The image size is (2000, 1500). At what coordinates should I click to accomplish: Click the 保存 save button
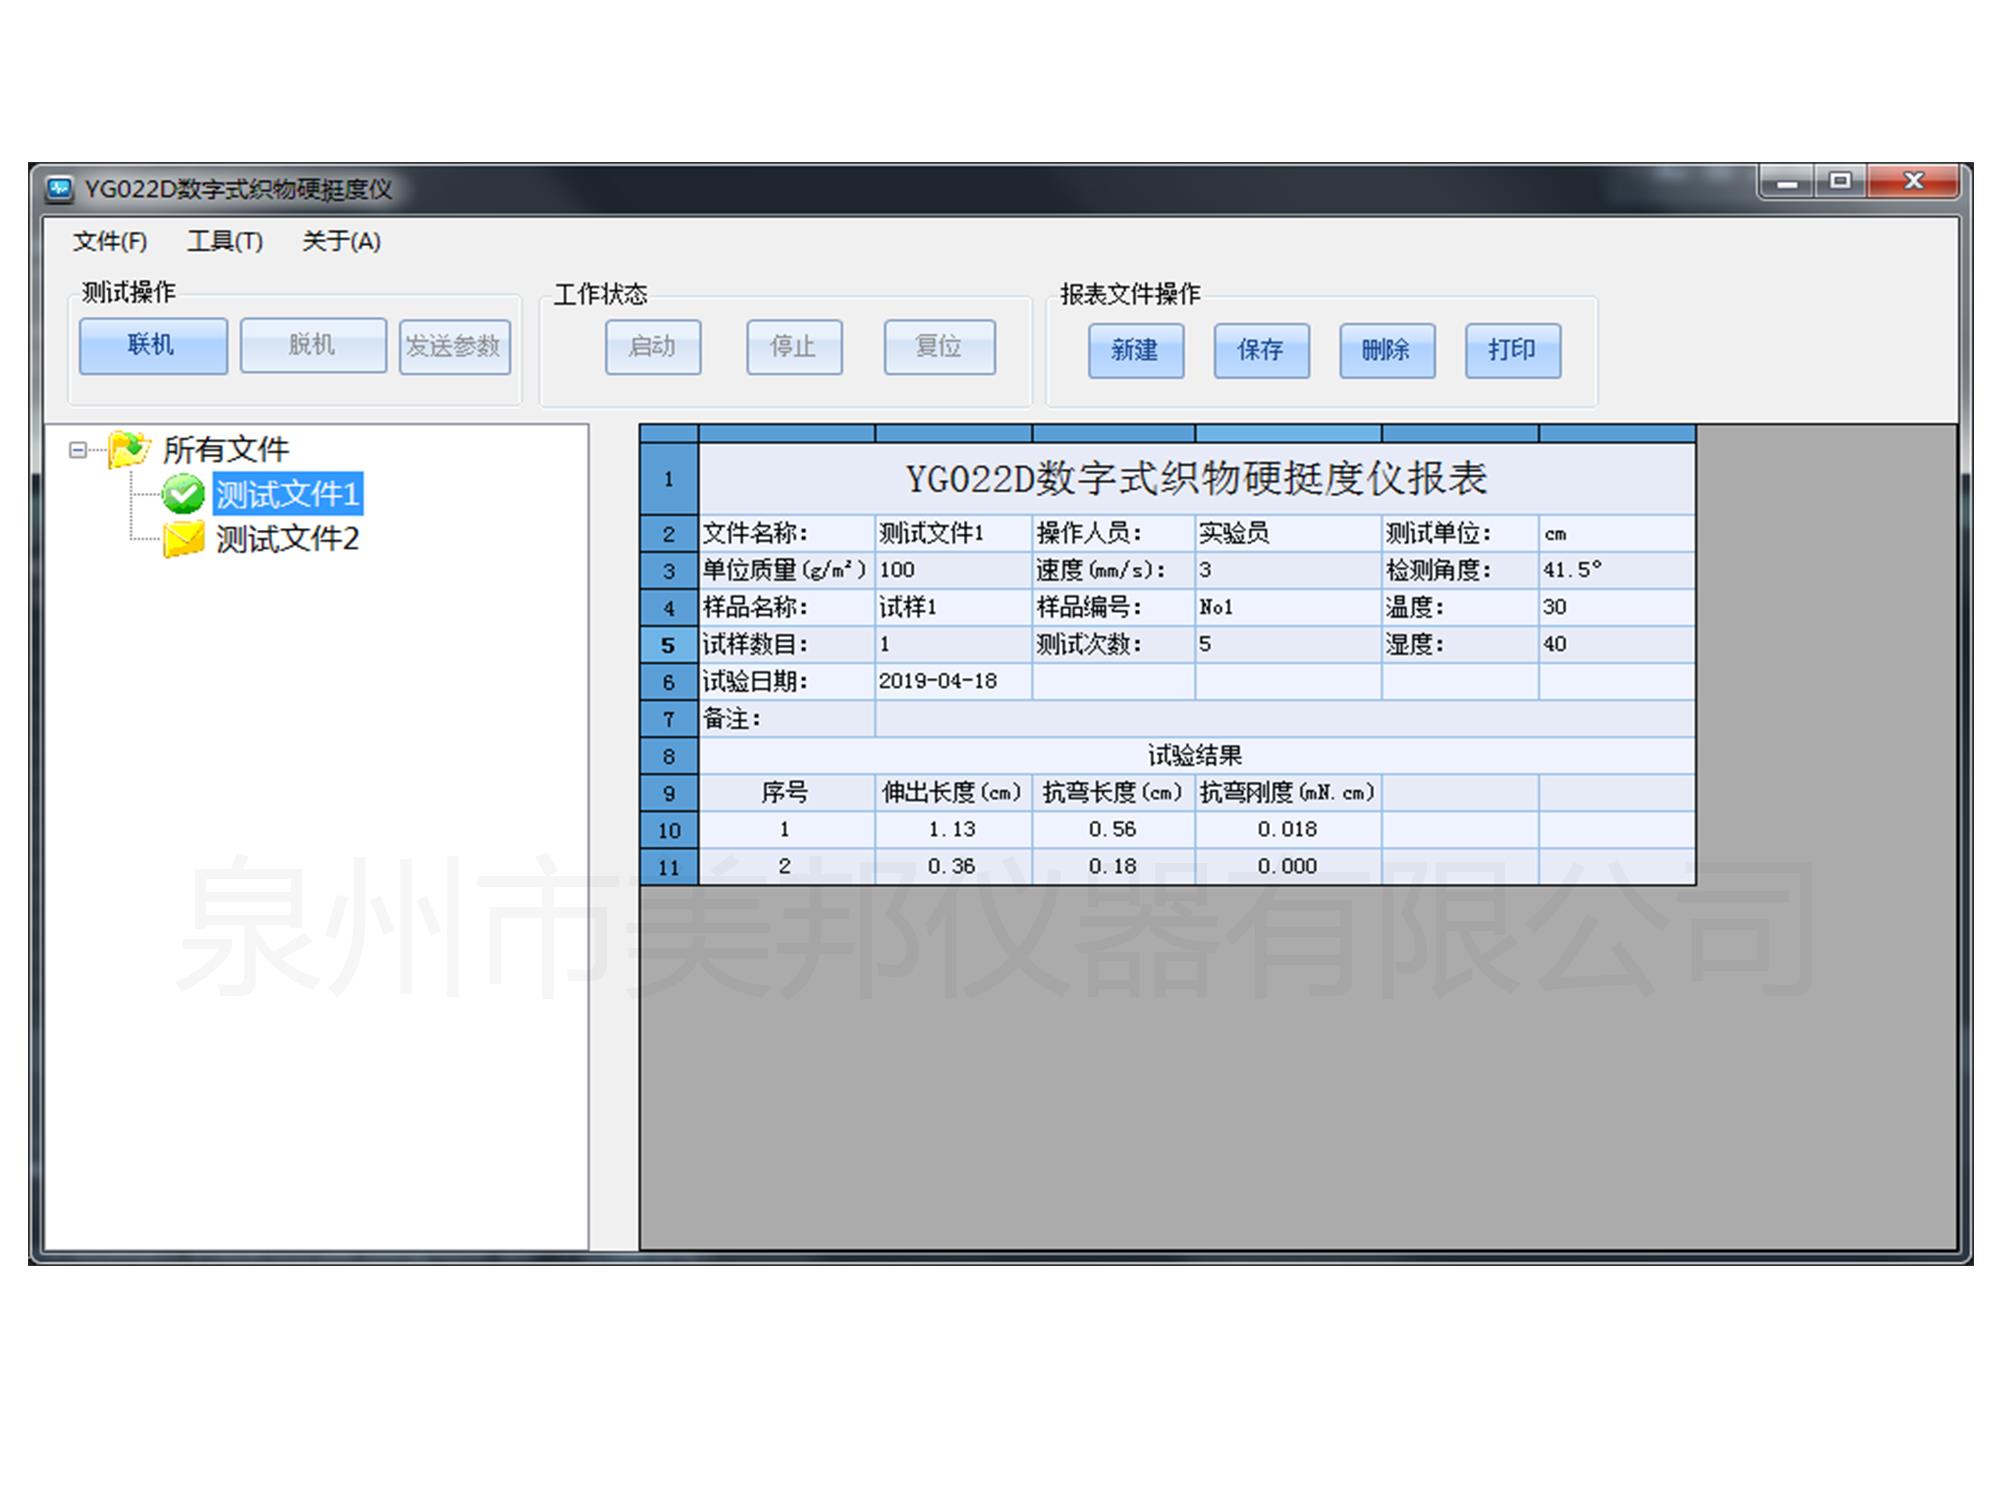click(1261, 350)
